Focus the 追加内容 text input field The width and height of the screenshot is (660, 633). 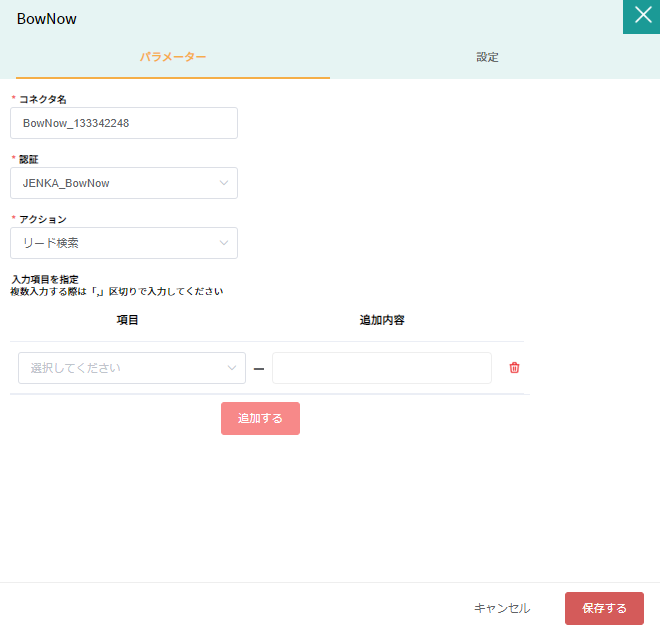click(382, 368)
